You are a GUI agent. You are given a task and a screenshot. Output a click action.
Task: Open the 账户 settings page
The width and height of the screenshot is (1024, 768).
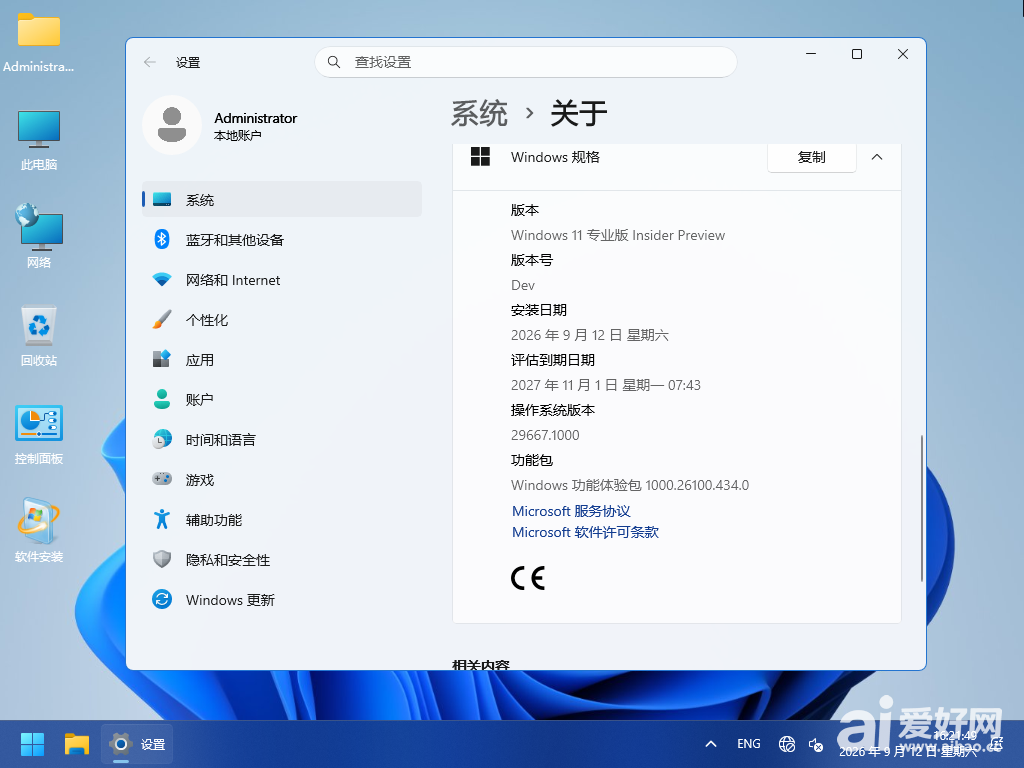click(281, 400)
